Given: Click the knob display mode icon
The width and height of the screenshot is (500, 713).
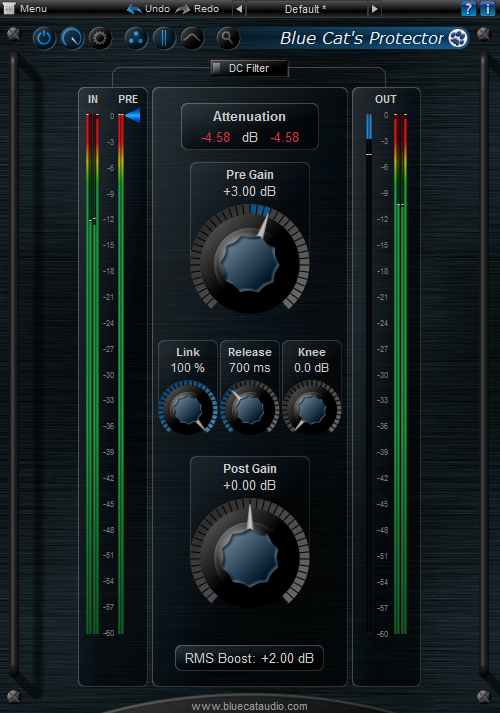Looking at the screenshot, I should 72,38.
